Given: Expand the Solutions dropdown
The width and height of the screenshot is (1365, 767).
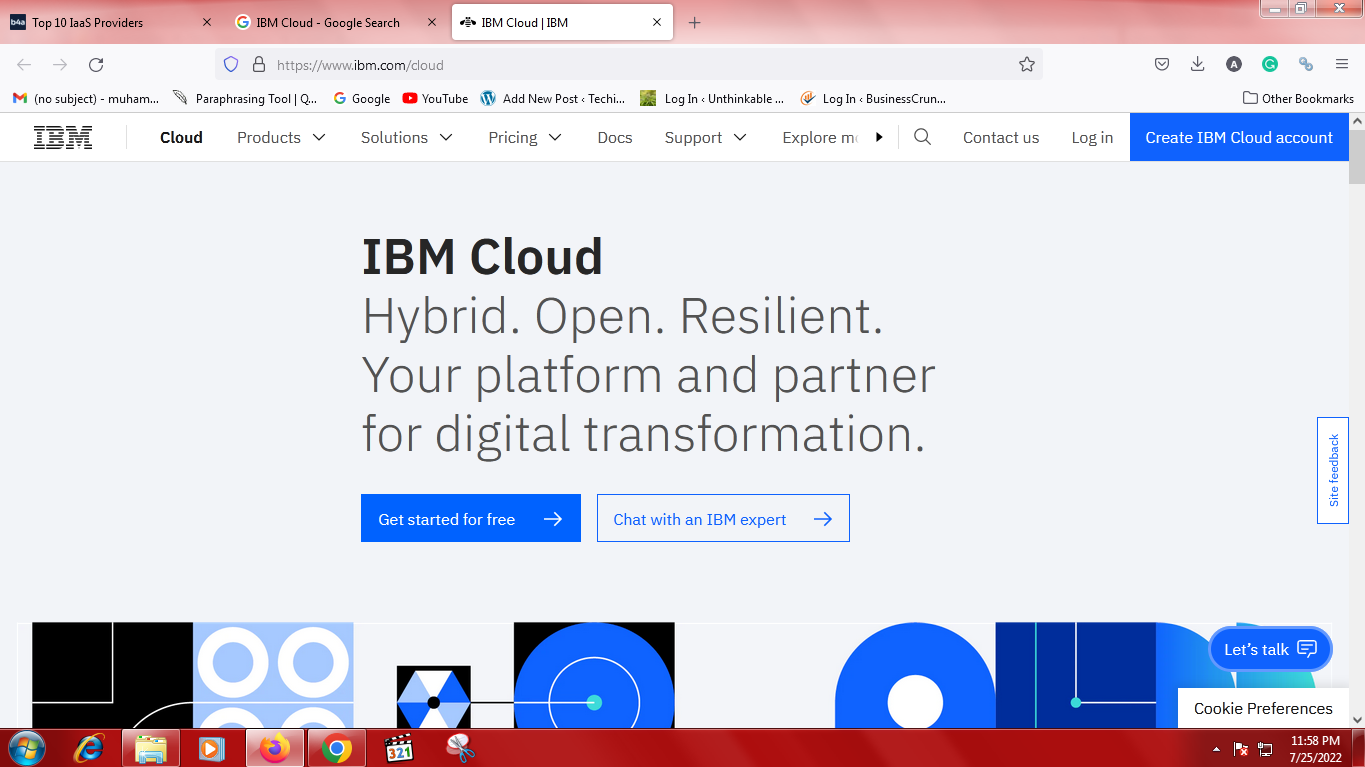Looking at the screenshot, I should point(407,137).
